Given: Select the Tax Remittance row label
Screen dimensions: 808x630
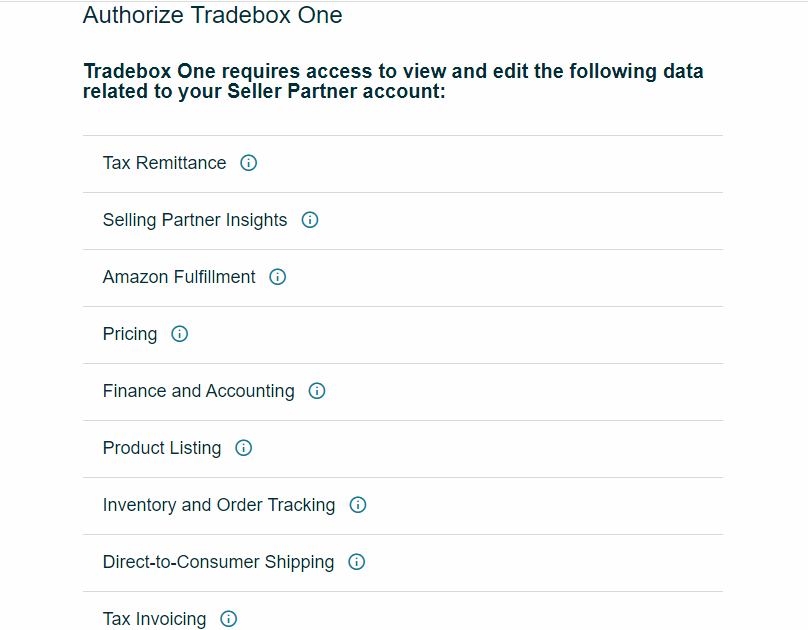Looking at the screenshot, I should coord(164,163).
